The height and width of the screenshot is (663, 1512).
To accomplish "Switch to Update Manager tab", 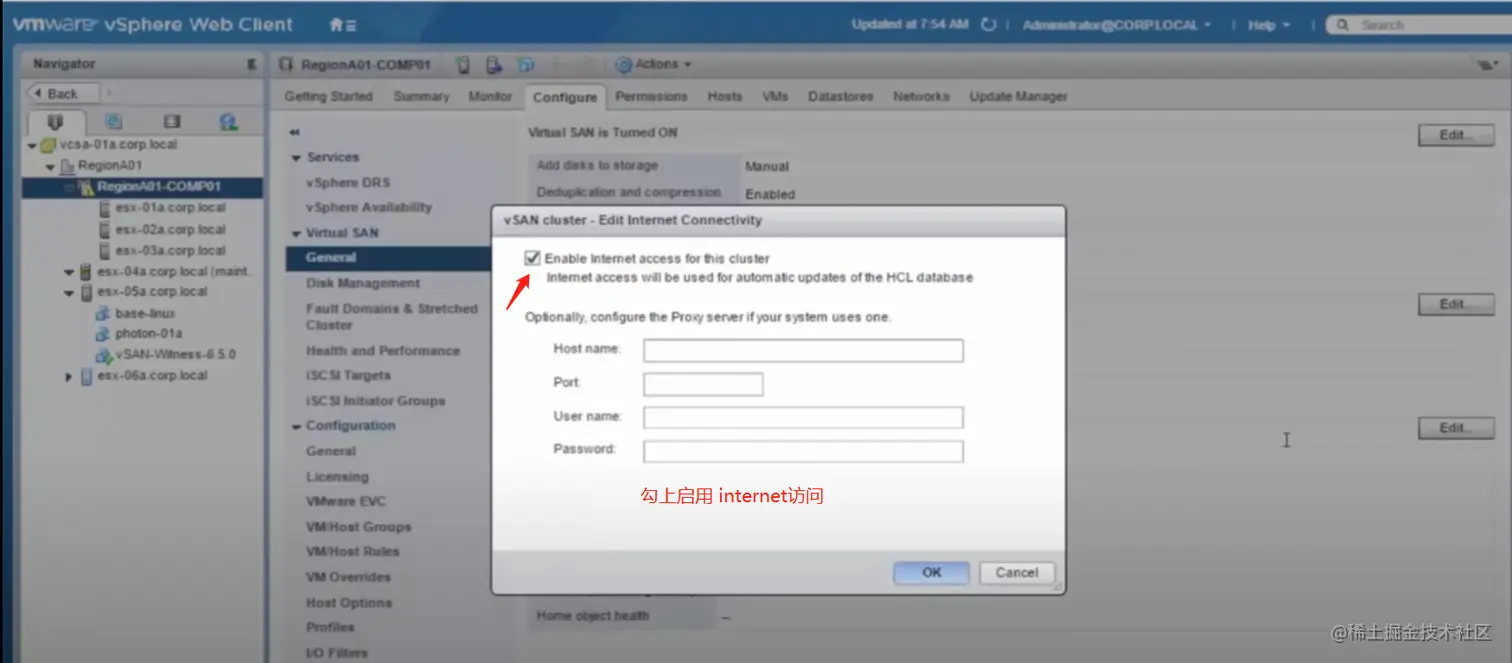I will [1018, 97].
